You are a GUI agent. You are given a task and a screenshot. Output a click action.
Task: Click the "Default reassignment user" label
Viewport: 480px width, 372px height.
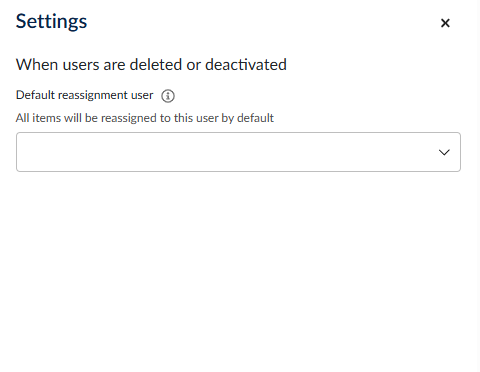tap(85, 95)
